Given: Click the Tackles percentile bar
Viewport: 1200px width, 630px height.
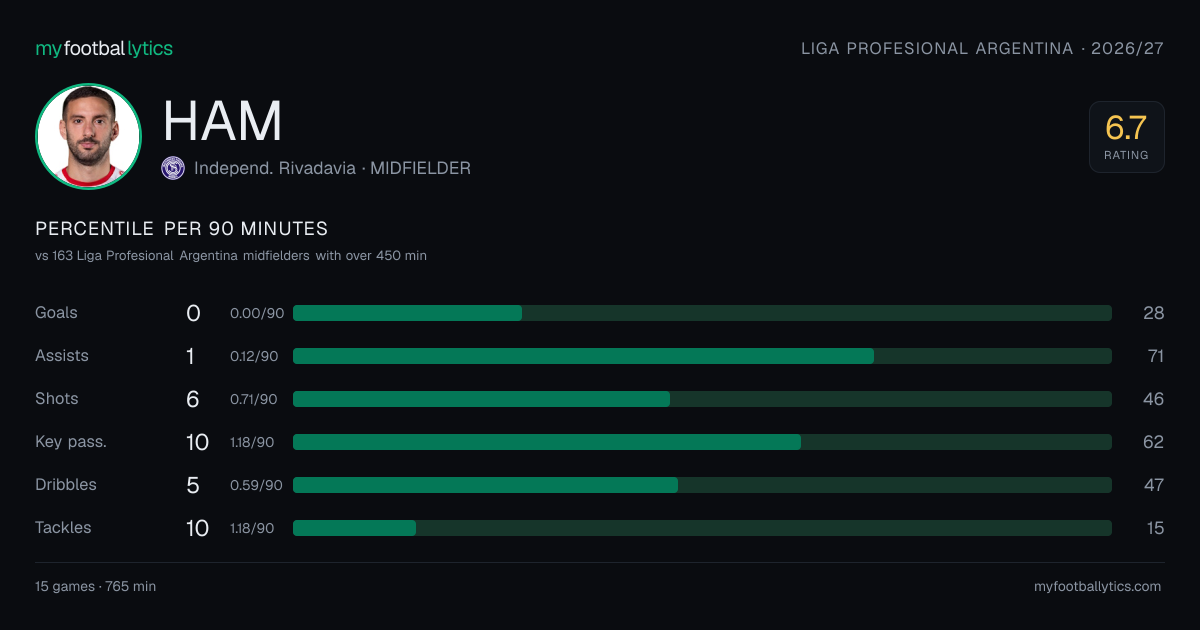Looking at the screenshot, I should pos(702,528).
